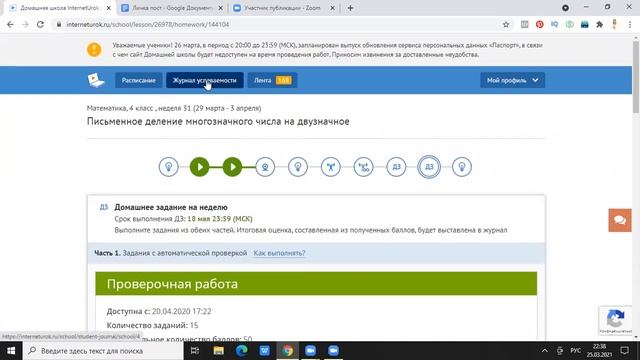
Task: Open the first ДЗ homework step
Action: [396, 167]
